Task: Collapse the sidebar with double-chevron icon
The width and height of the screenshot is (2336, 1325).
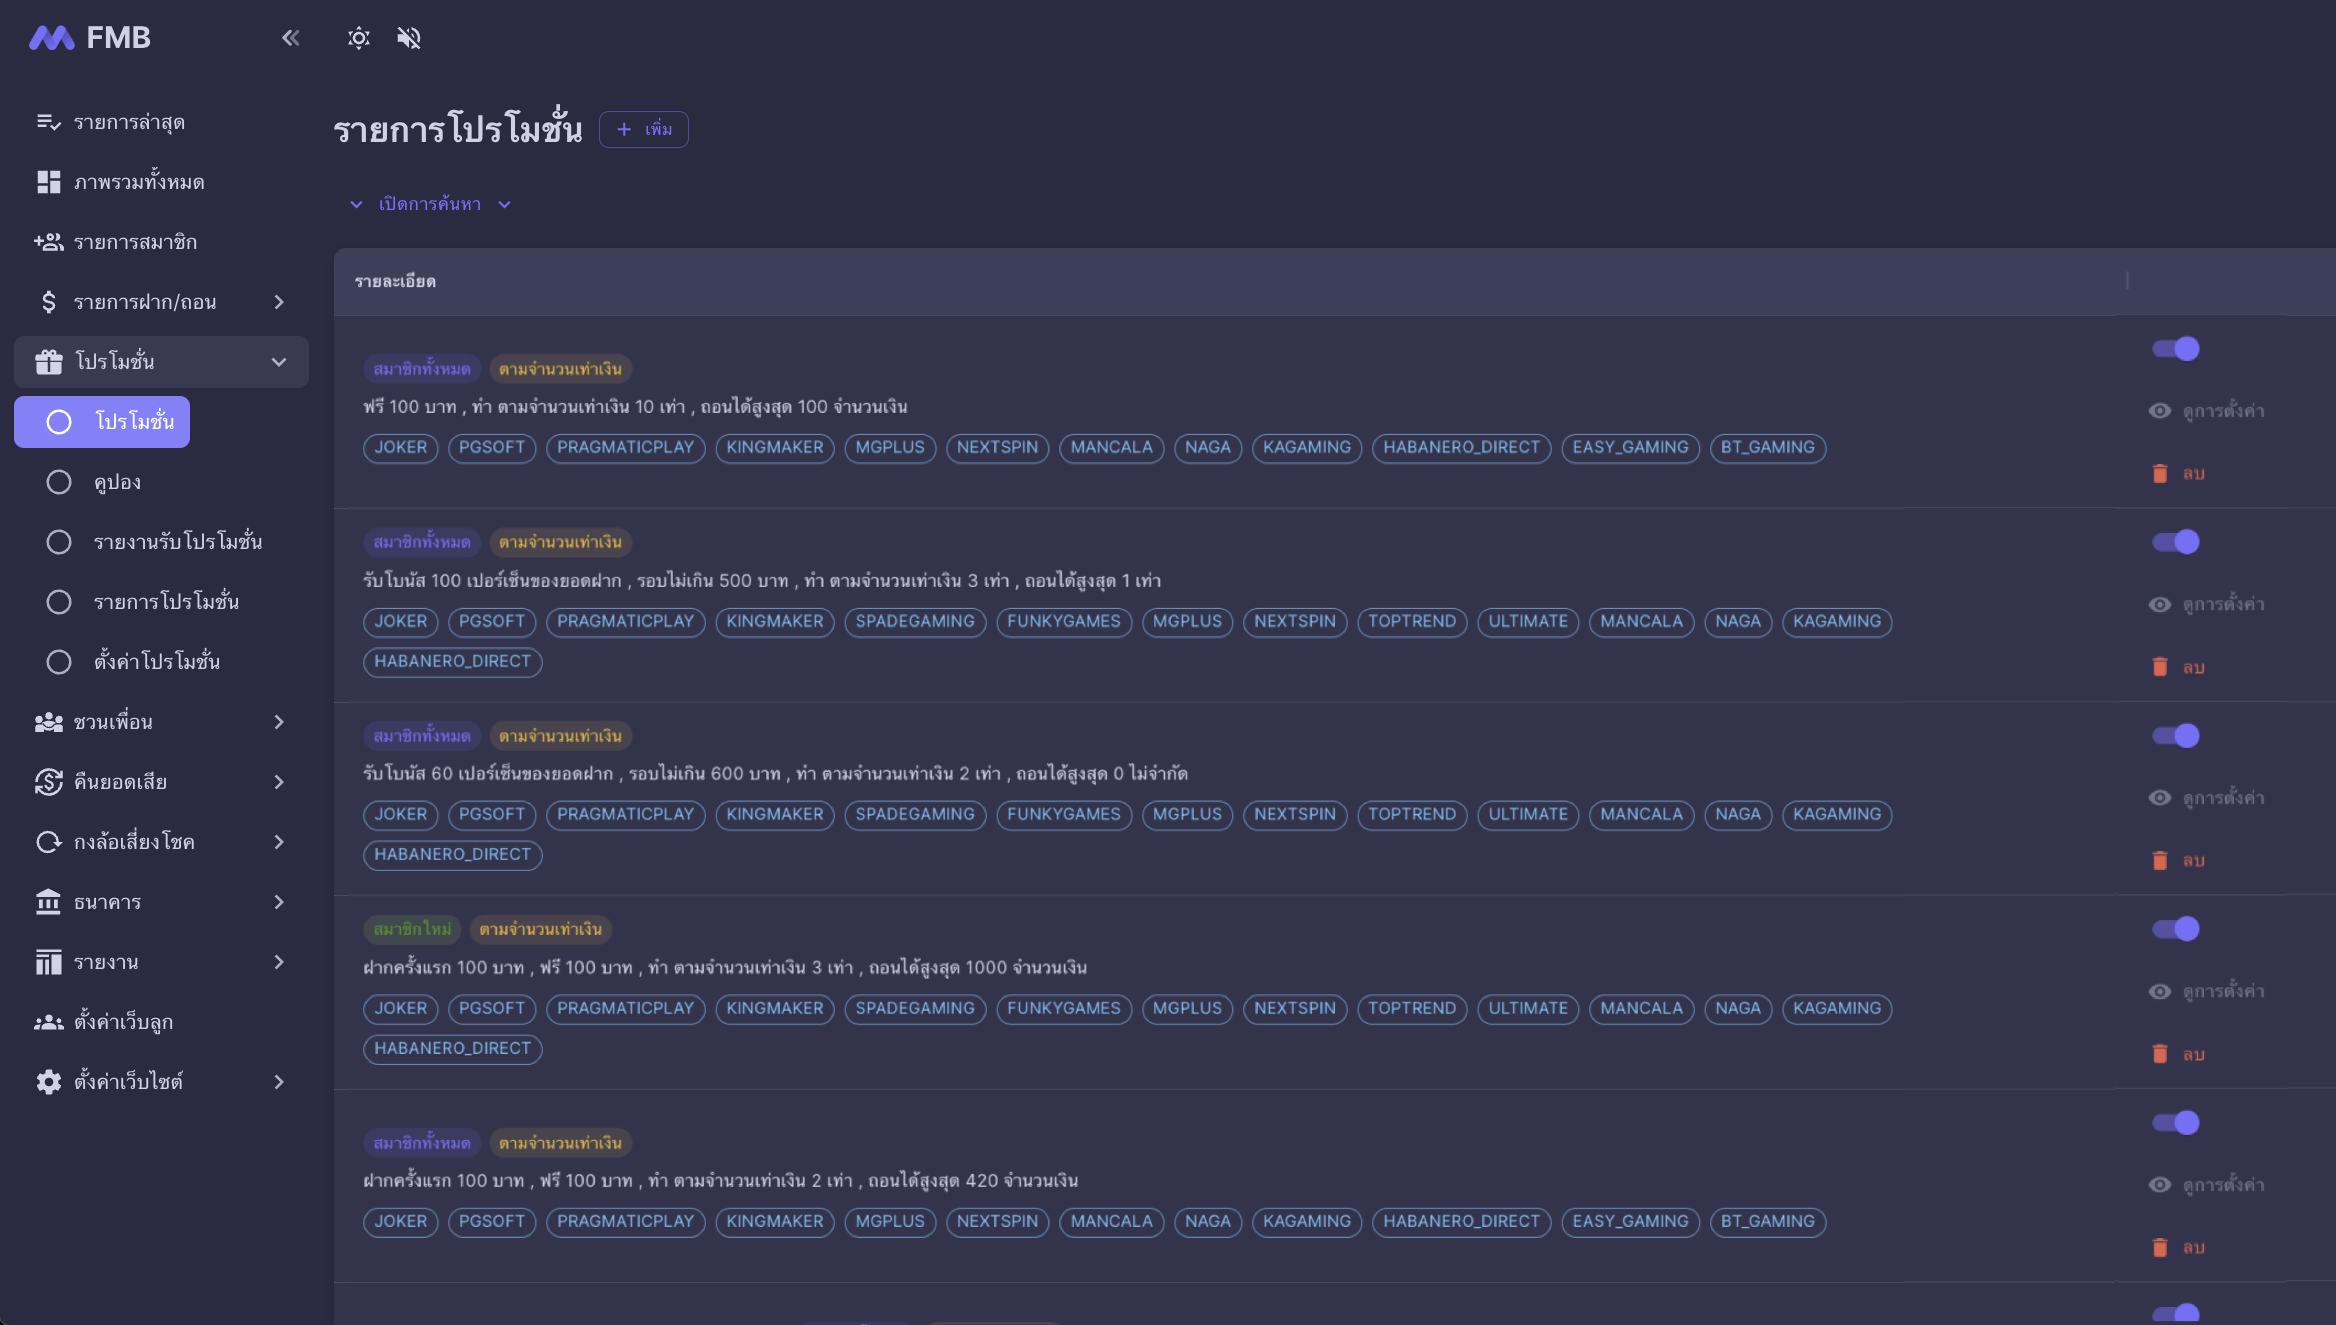Action: [x=290, y=38]
